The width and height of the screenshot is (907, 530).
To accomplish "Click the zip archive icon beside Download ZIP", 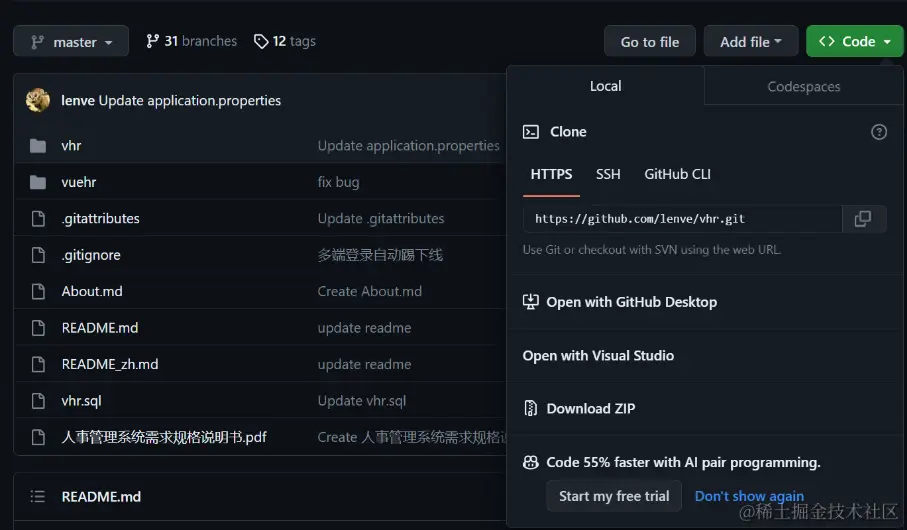I will 530,408.
